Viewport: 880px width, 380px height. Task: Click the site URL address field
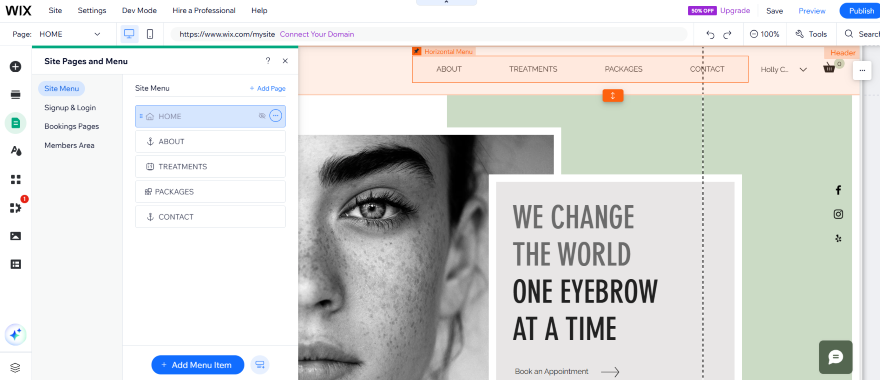[x=429, y=34]
